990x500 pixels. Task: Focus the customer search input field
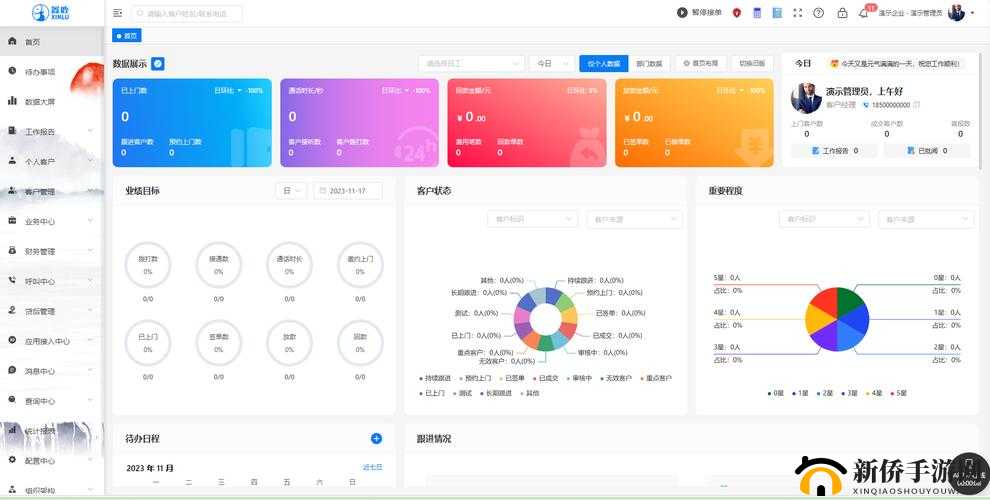187,13
